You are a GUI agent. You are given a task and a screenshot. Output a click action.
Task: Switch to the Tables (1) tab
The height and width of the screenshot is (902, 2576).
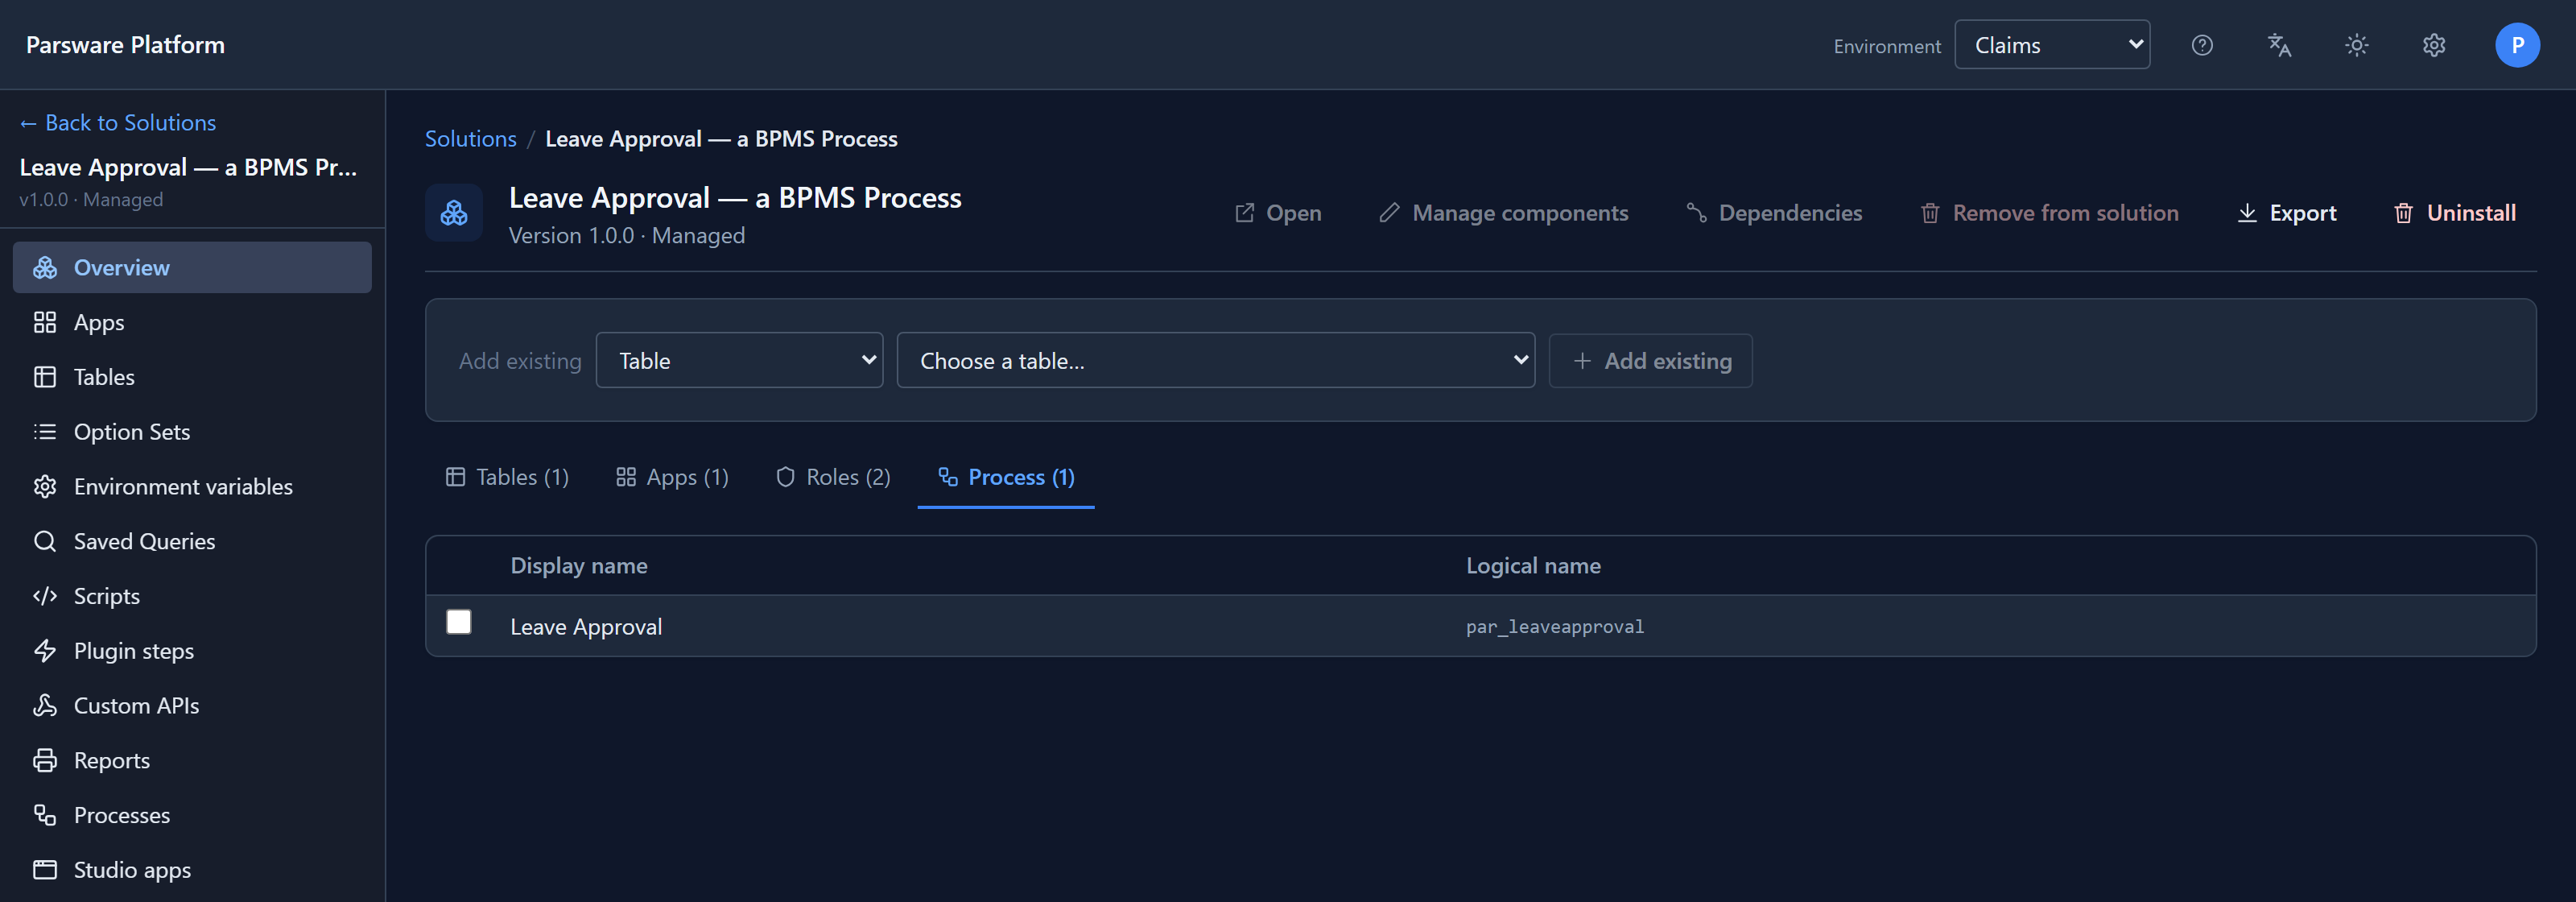tap(507, 477)
